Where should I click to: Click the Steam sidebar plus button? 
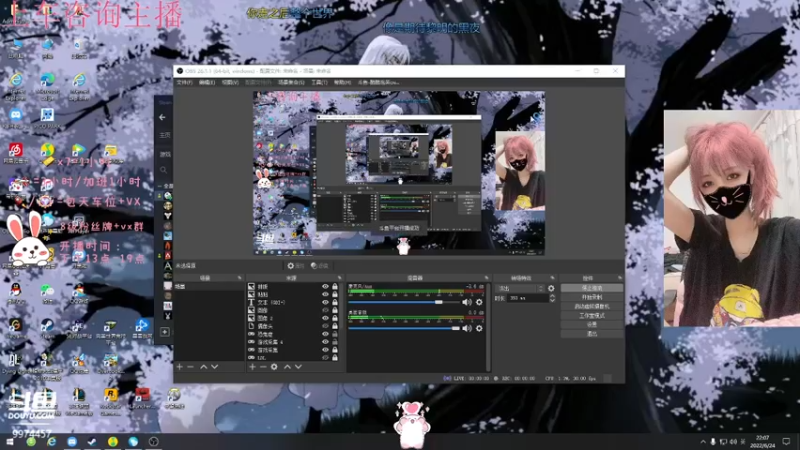tap(165, 332)
